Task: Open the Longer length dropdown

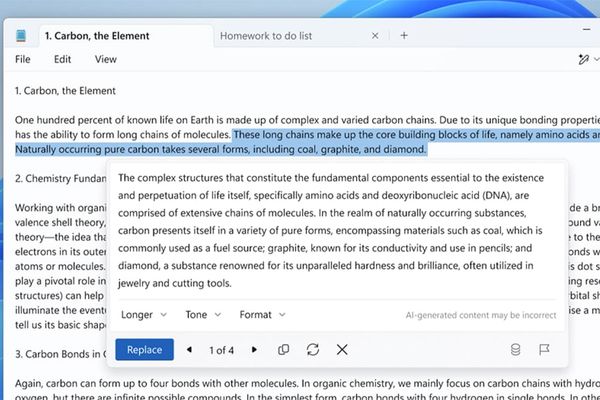Action: coord(144,315)
